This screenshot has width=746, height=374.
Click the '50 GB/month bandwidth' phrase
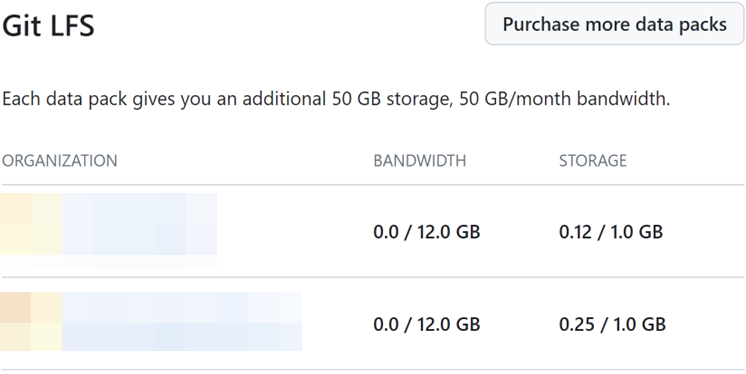click(564, 99)
